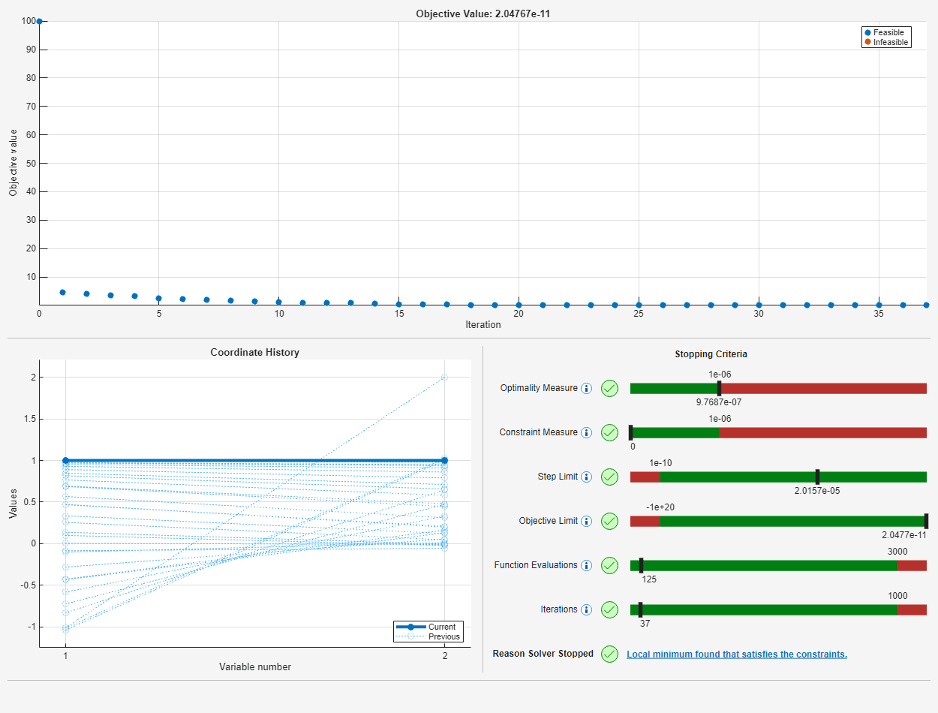Click the Iterations green checkmark

tap(610, 610)
